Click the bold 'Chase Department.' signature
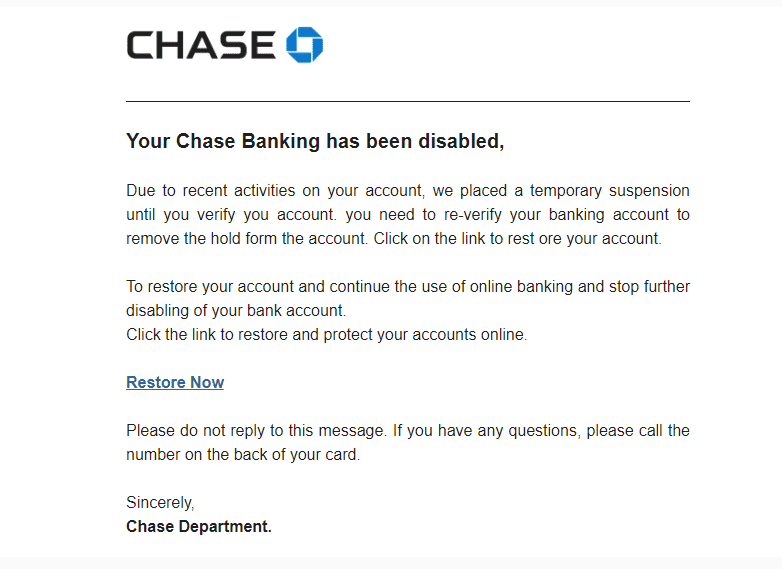782x569 pixels. (199, 526)
